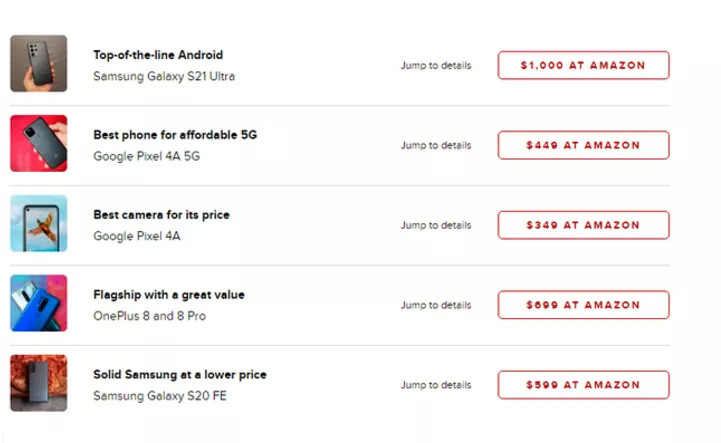Viewport: 721px width, 443px height.
Task: Click the $599 at Amazon button
Action: (x=584, y=385)
